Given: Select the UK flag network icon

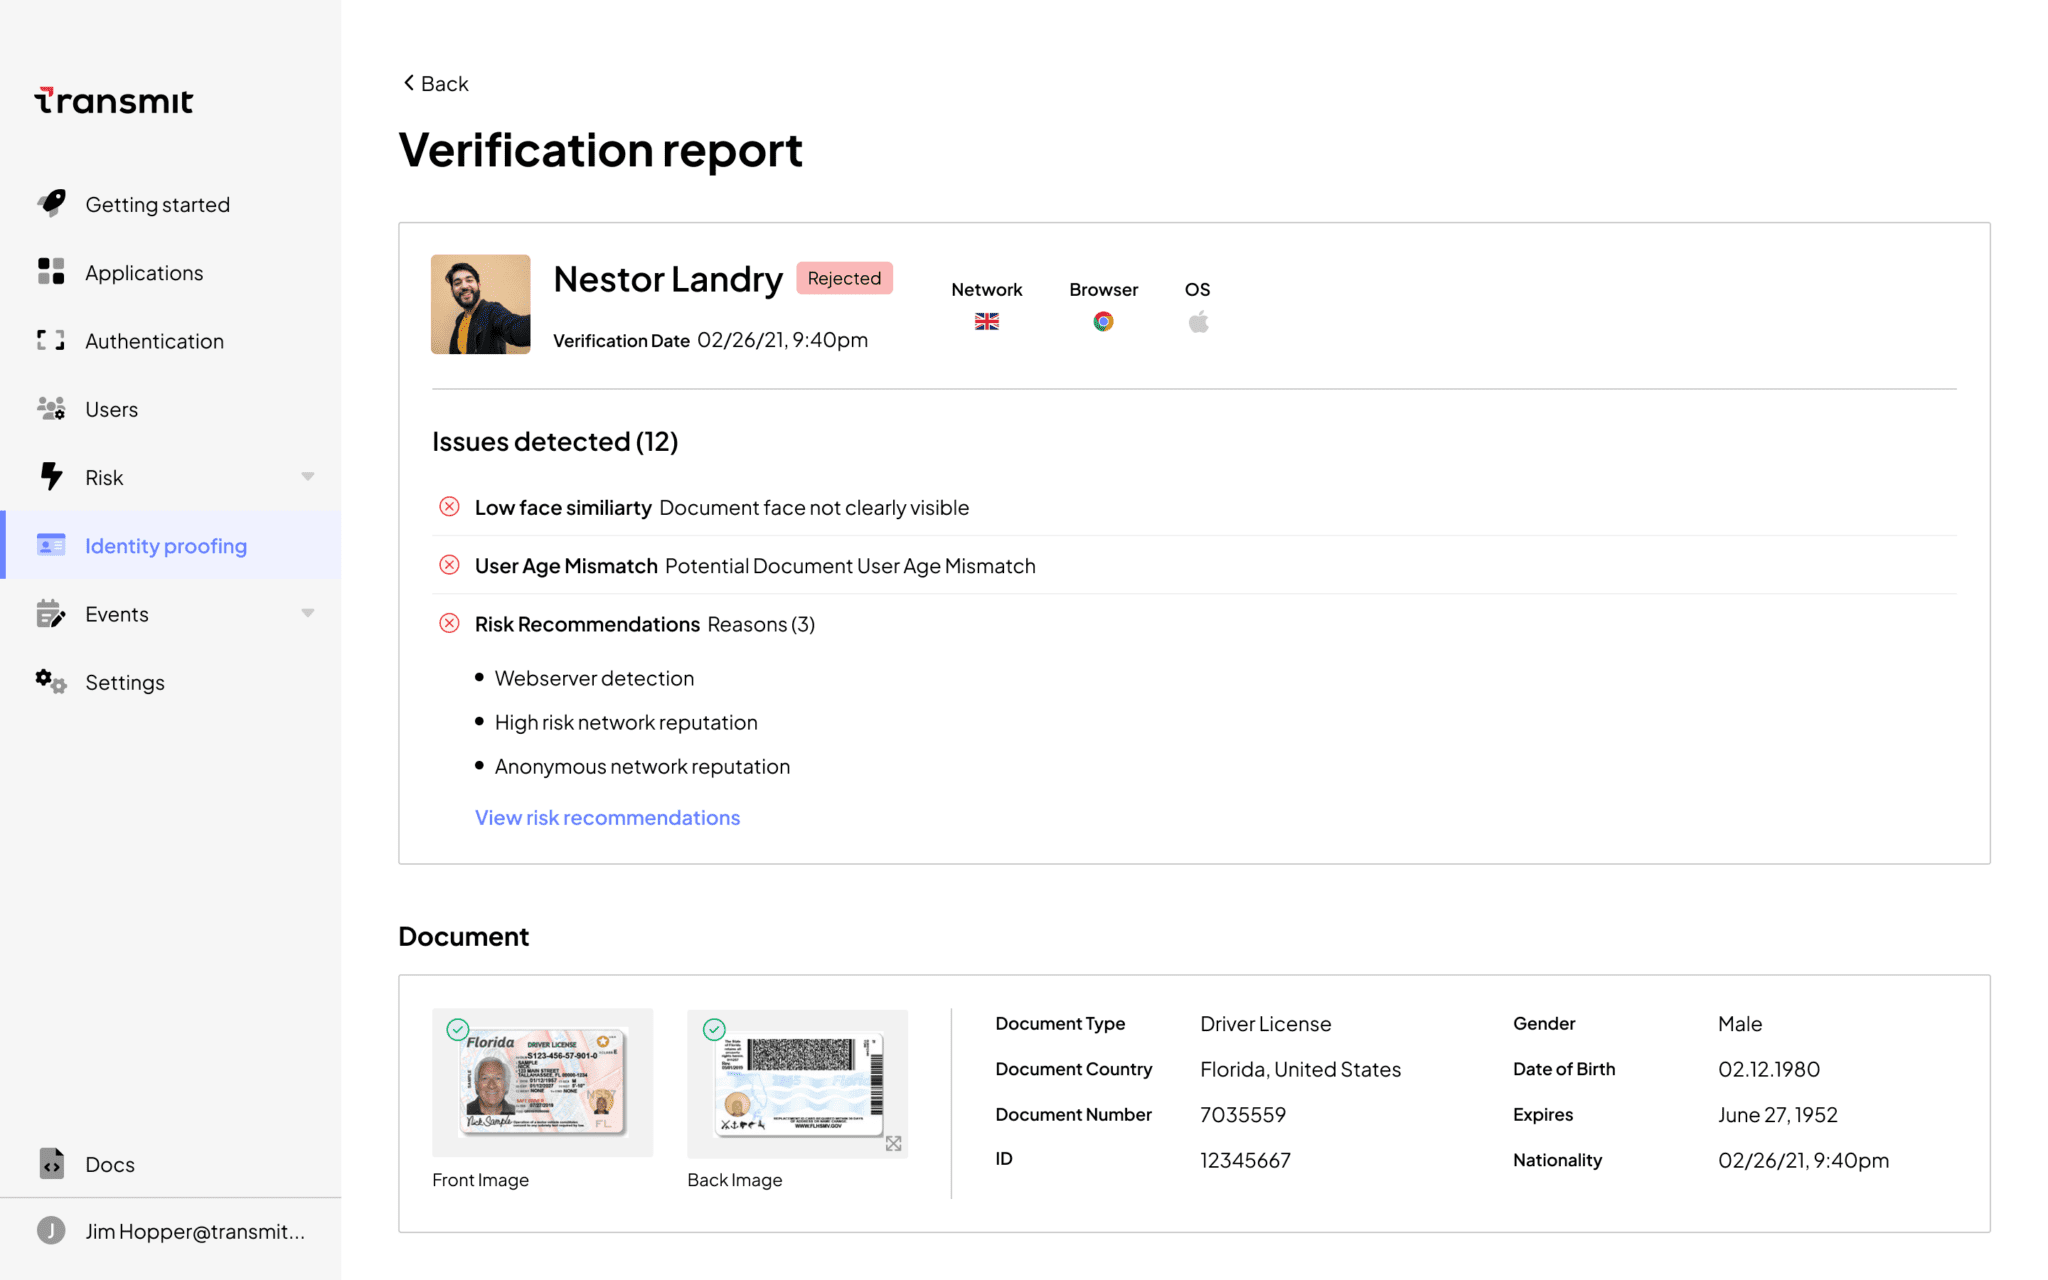Looking at the screenshot, I should click(986, 320).
